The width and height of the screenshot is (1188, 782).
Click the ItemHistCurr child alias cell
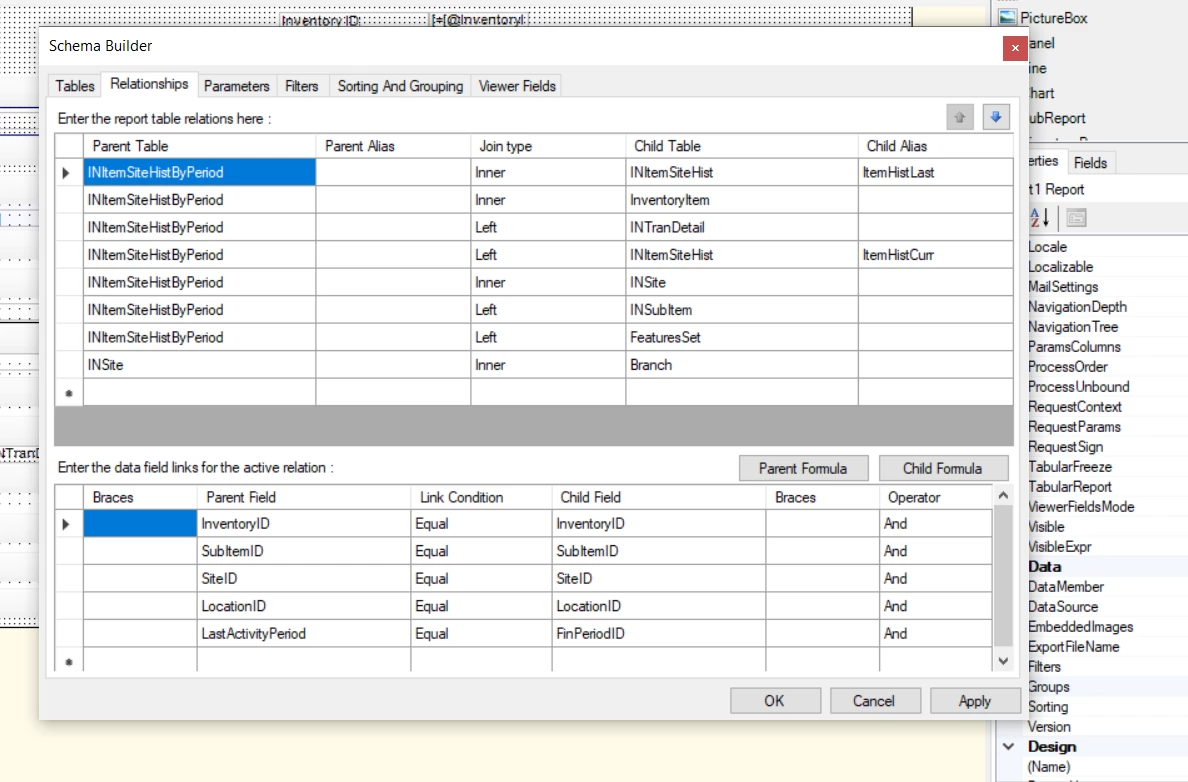(935, 255)
